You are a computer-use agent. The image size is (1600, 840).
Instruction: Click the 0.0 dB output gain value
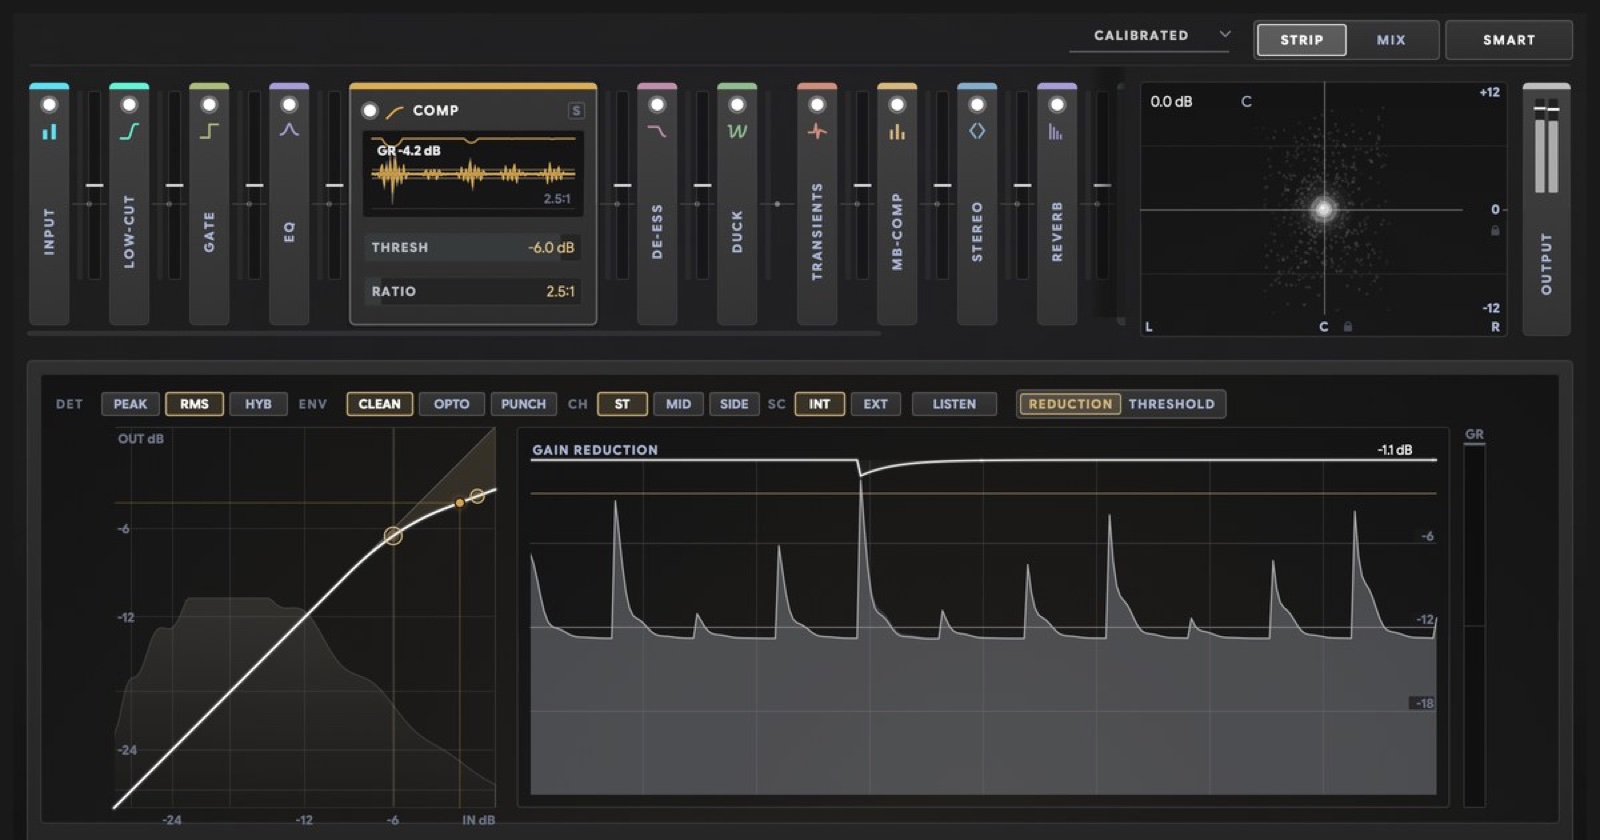[1171, 102]
